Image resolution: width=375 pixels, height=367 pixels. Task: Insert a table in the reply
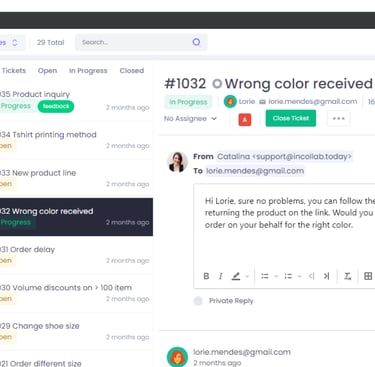368,276
